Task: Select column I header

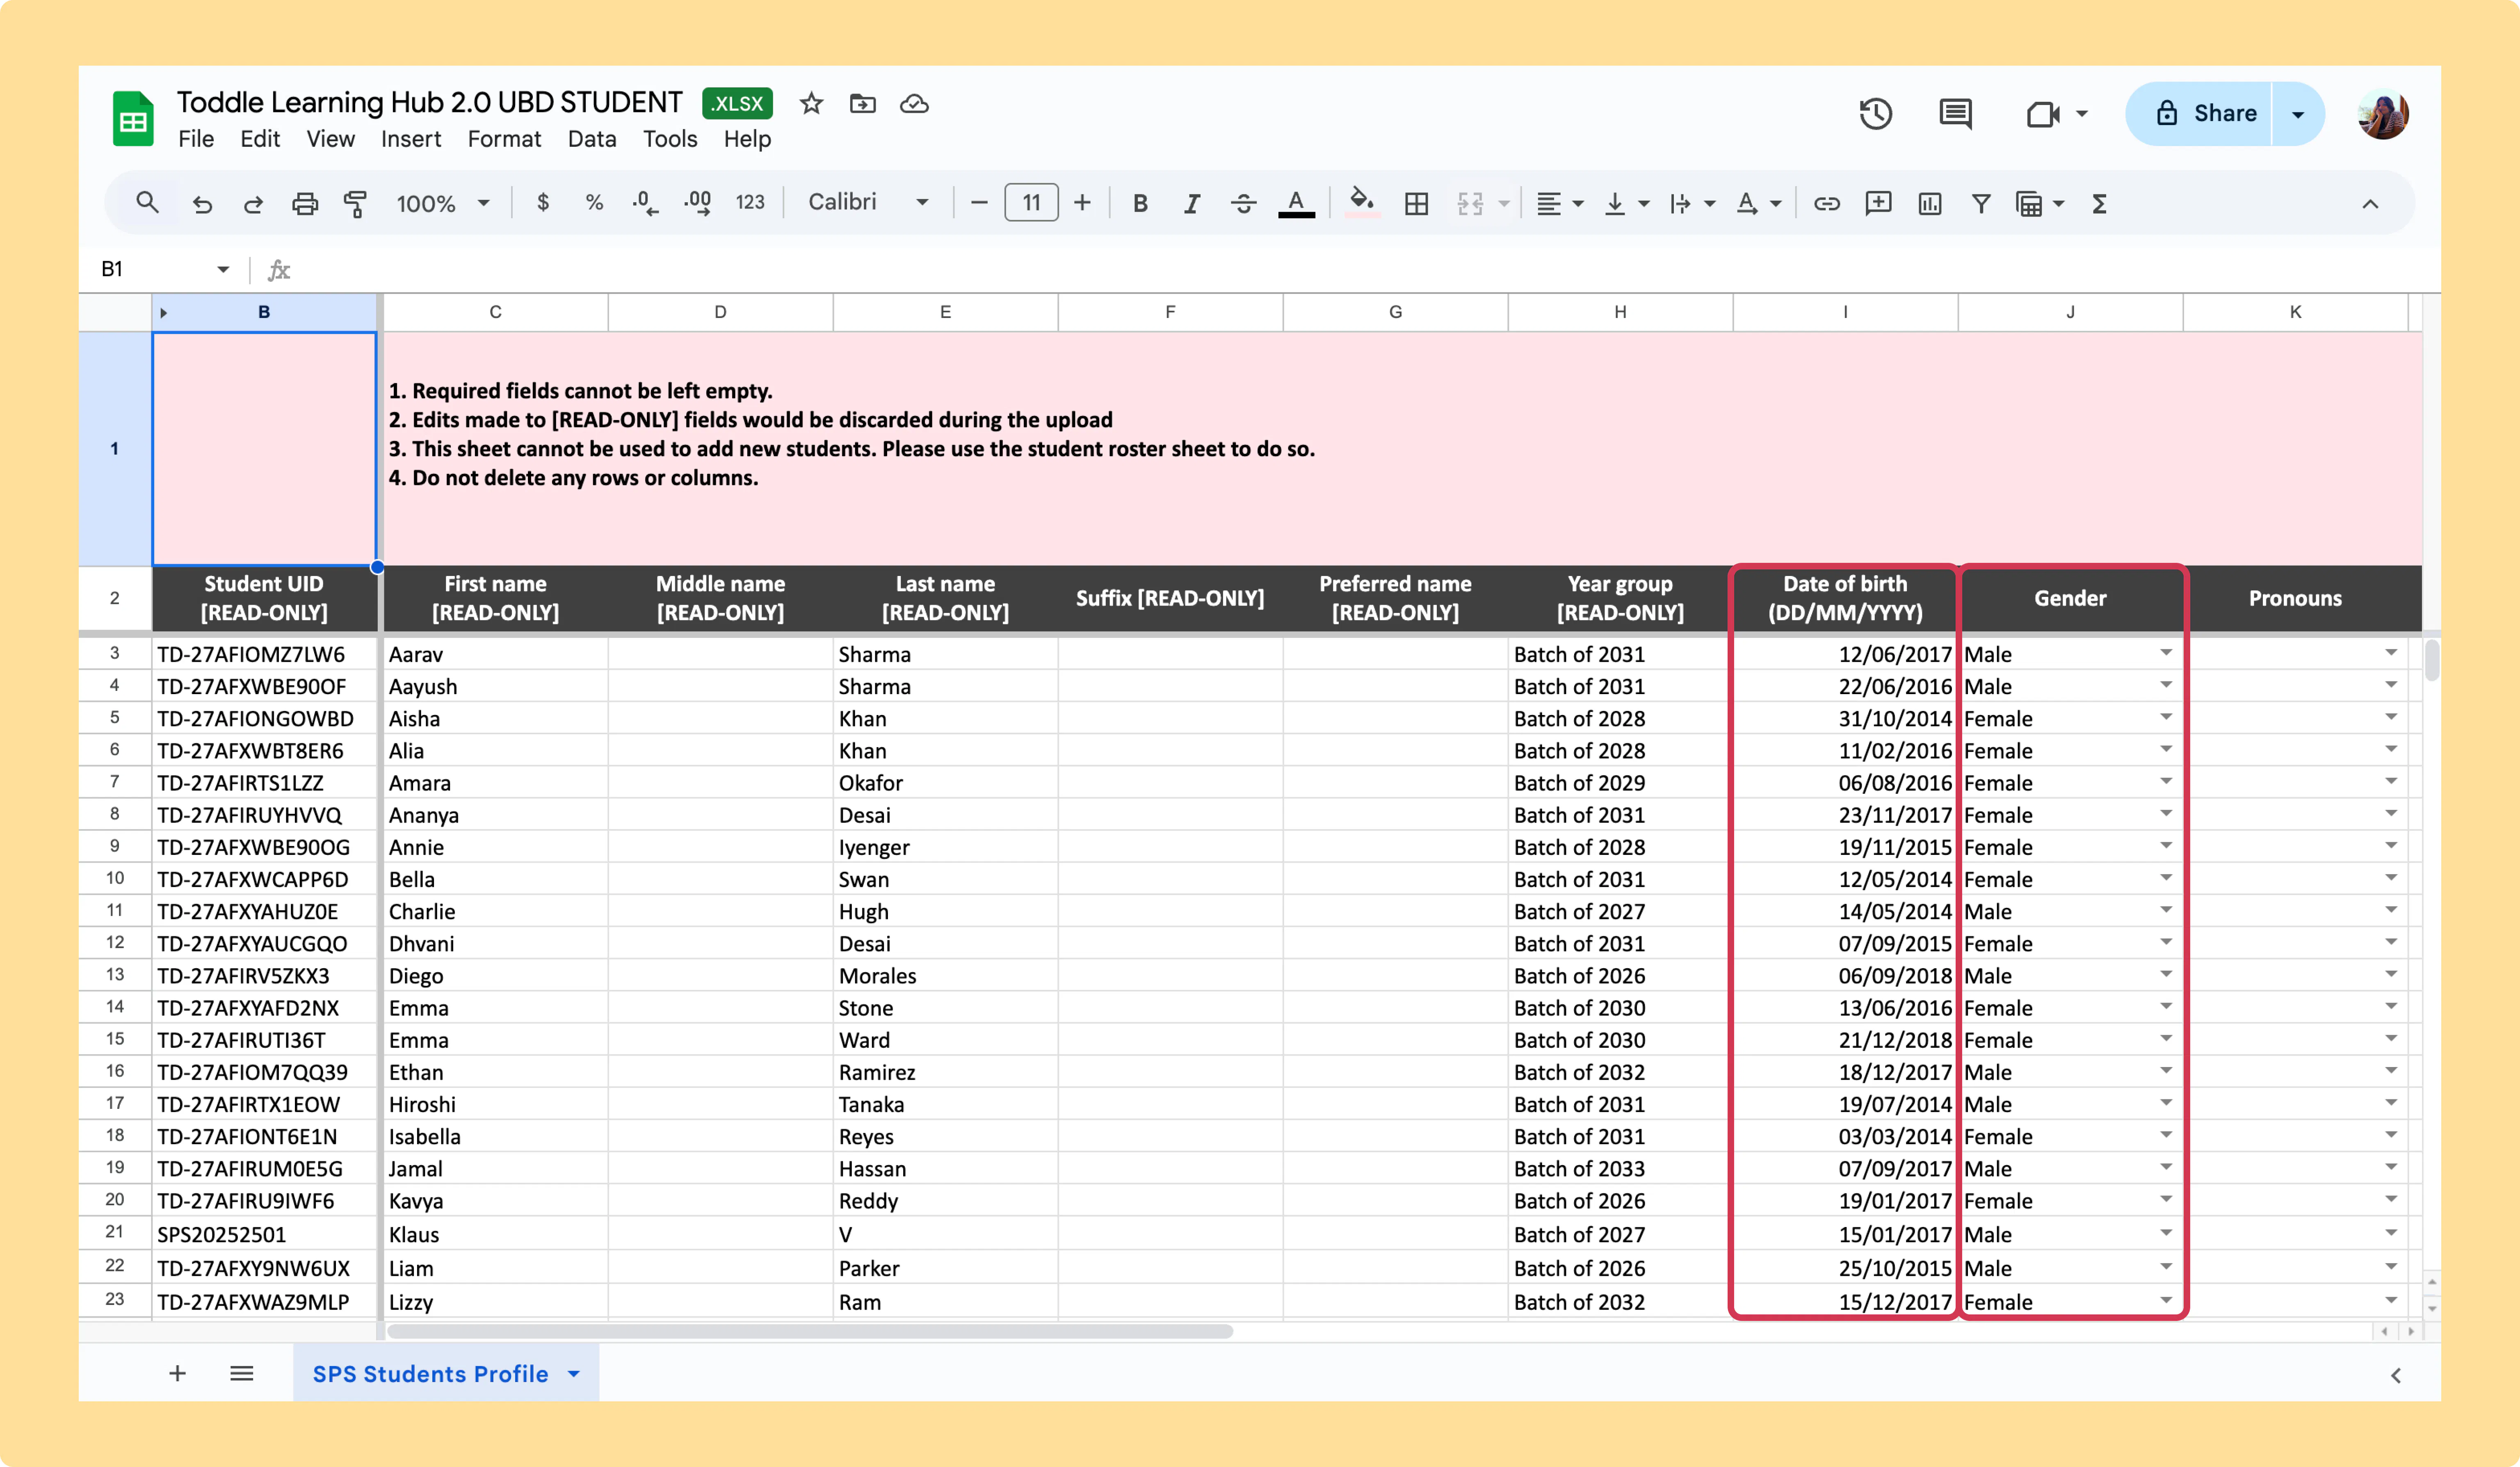Action: [1845, 312]
